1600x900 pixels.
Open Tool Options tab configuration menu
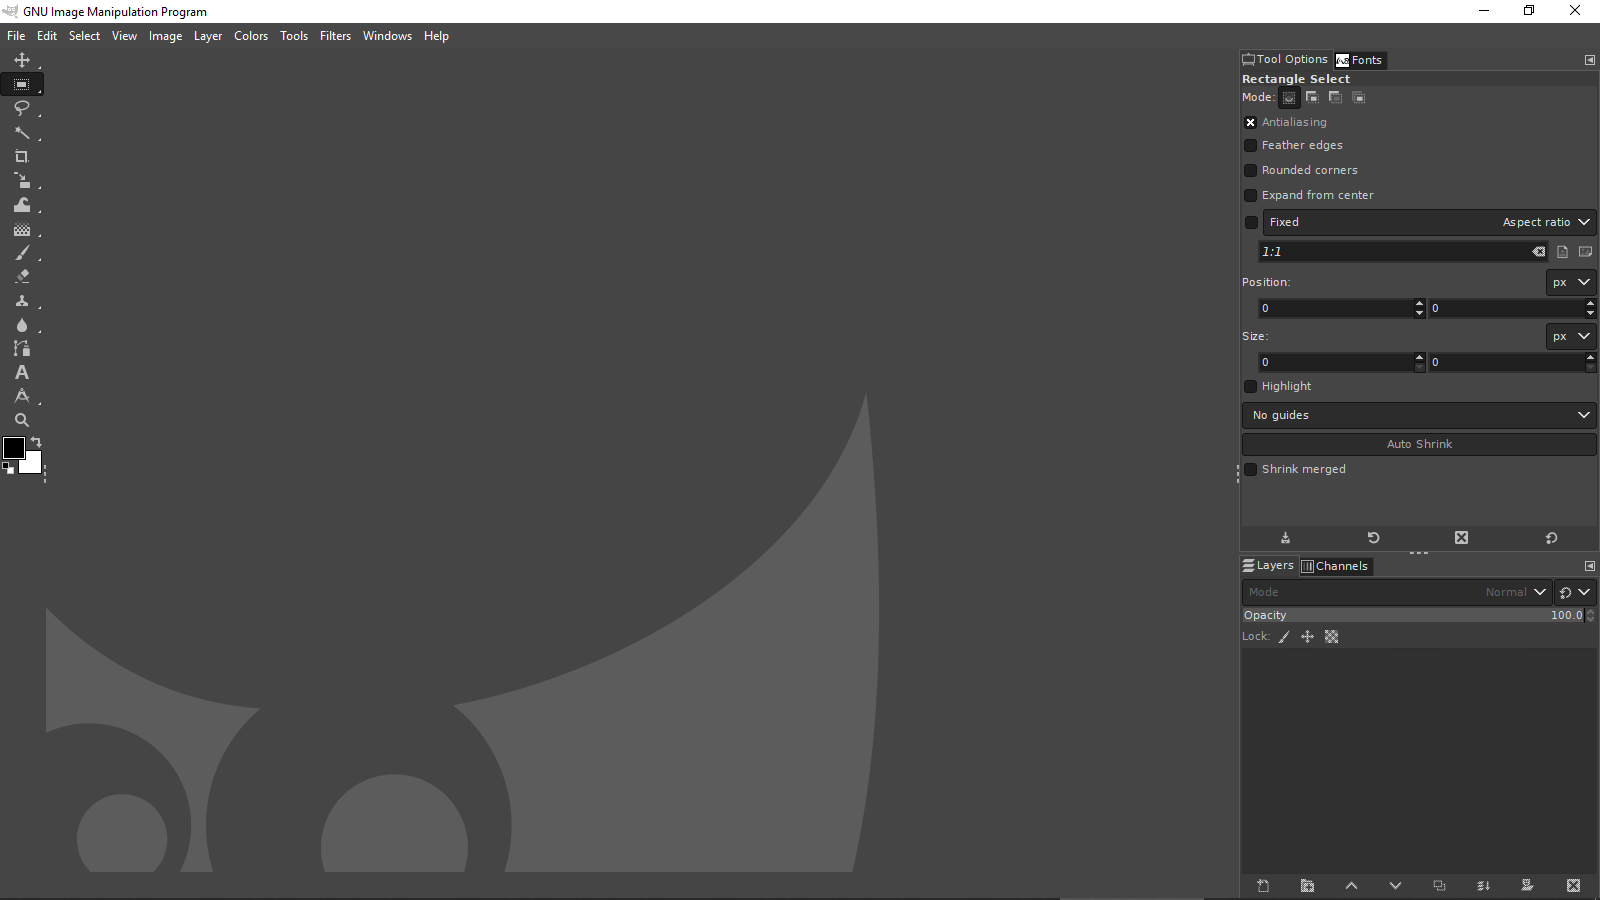tap(1590, 60)
